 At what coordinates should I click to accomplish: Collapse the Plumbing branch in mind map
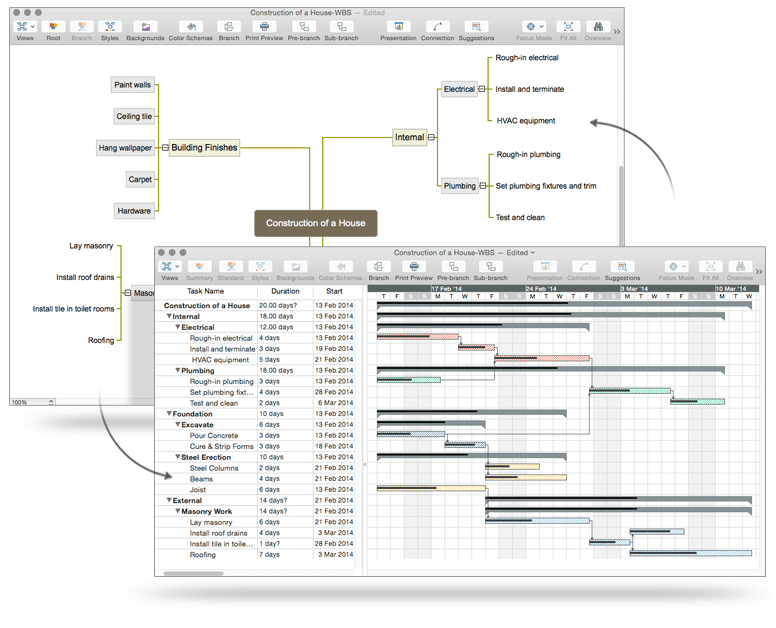[482, 186]
